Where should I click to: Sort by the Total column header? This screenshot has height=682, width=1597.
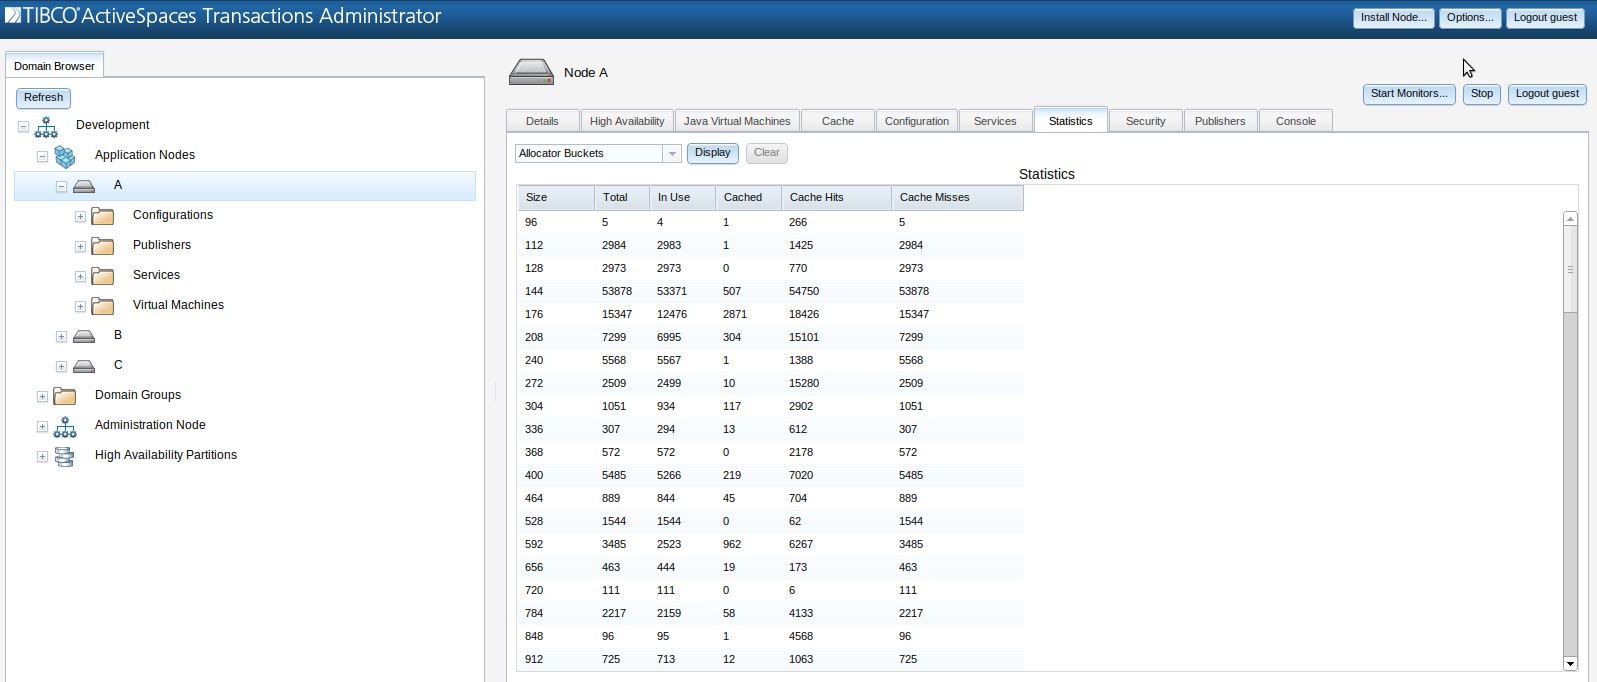tap(621, 198)
